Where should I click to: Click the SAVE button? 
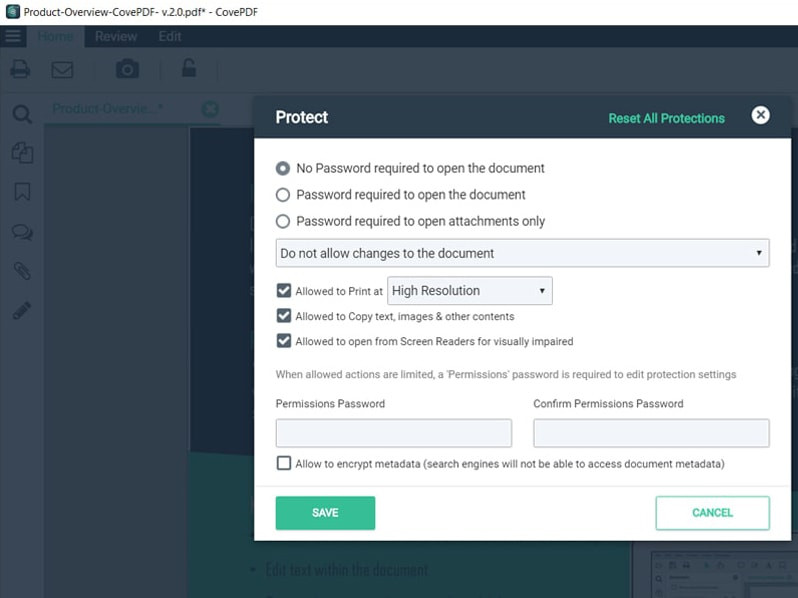click(325, 512)
